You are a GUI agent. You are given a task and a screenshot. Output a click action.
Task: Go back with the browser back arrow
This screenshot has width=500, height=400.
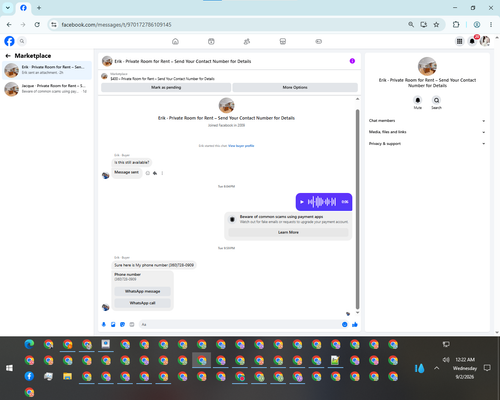tap(9, 25)
